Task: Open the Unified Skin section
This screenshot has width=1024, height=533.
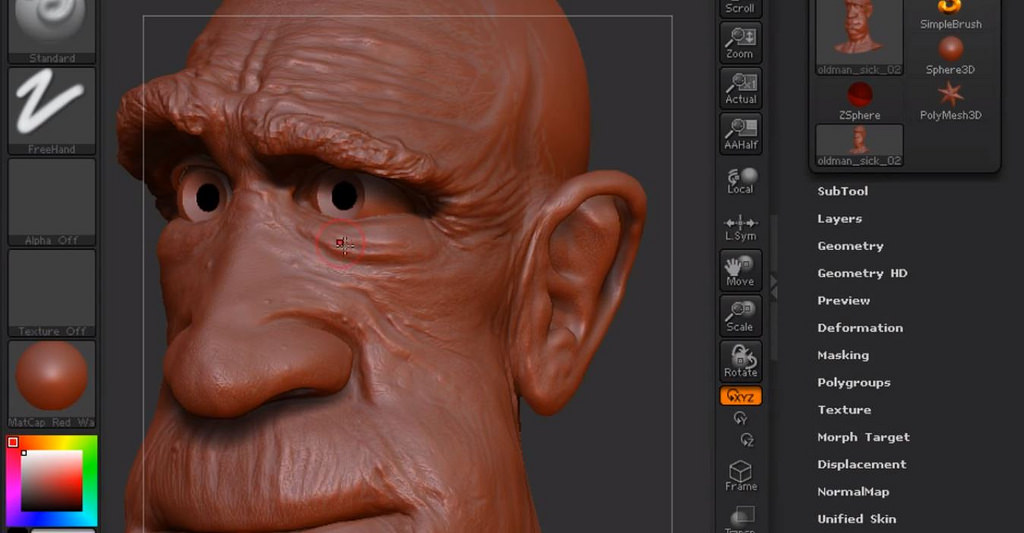Action: (x=857, y=519)
